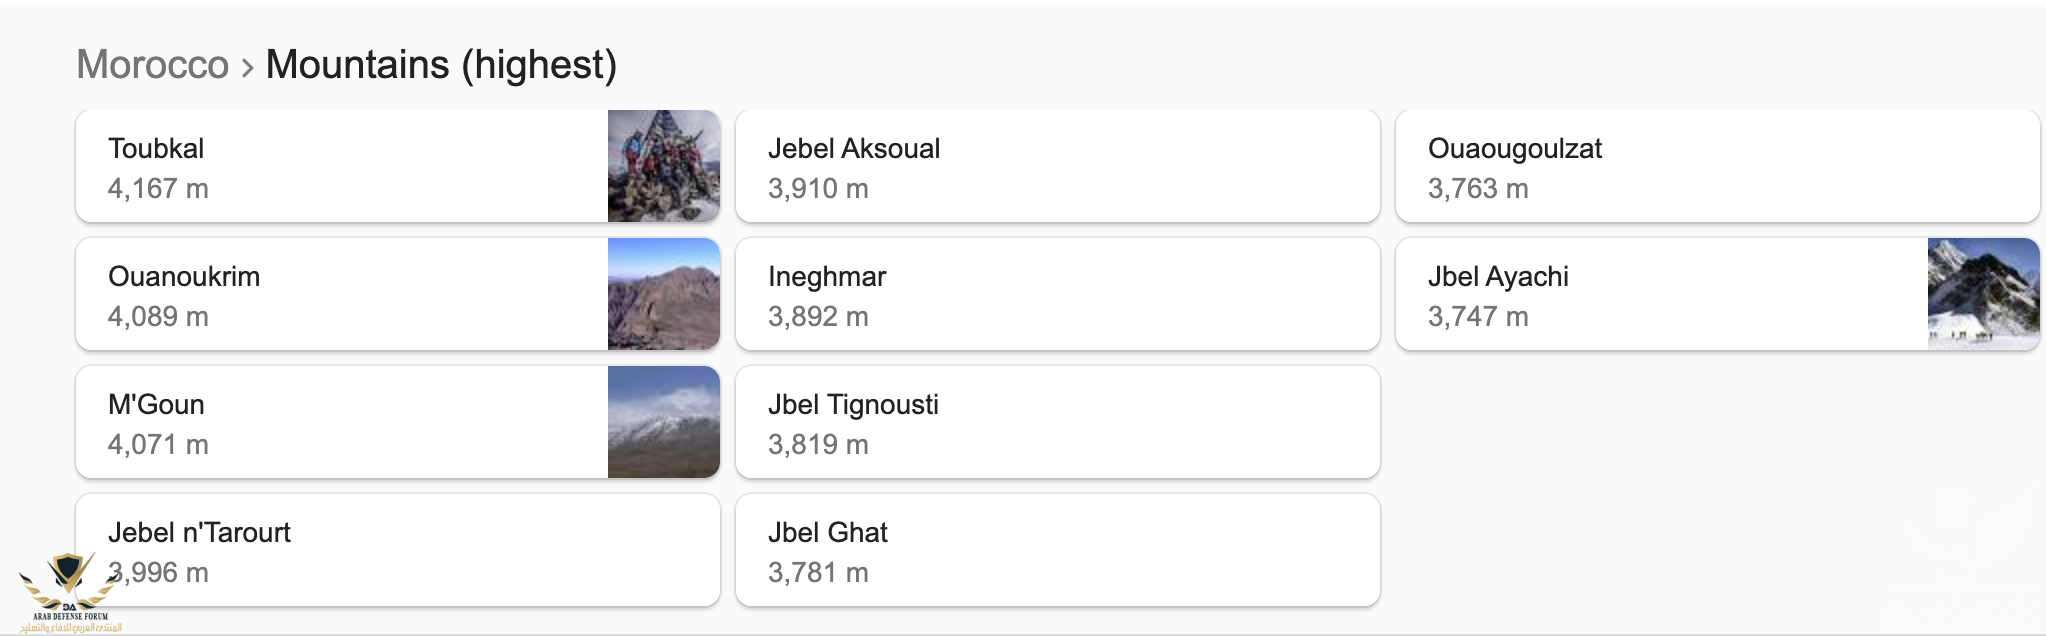The width and height of the screenshot is (2046, 636).
Task: Click the Jebel Aksoual name text
Action: click(x=854, y=149)
